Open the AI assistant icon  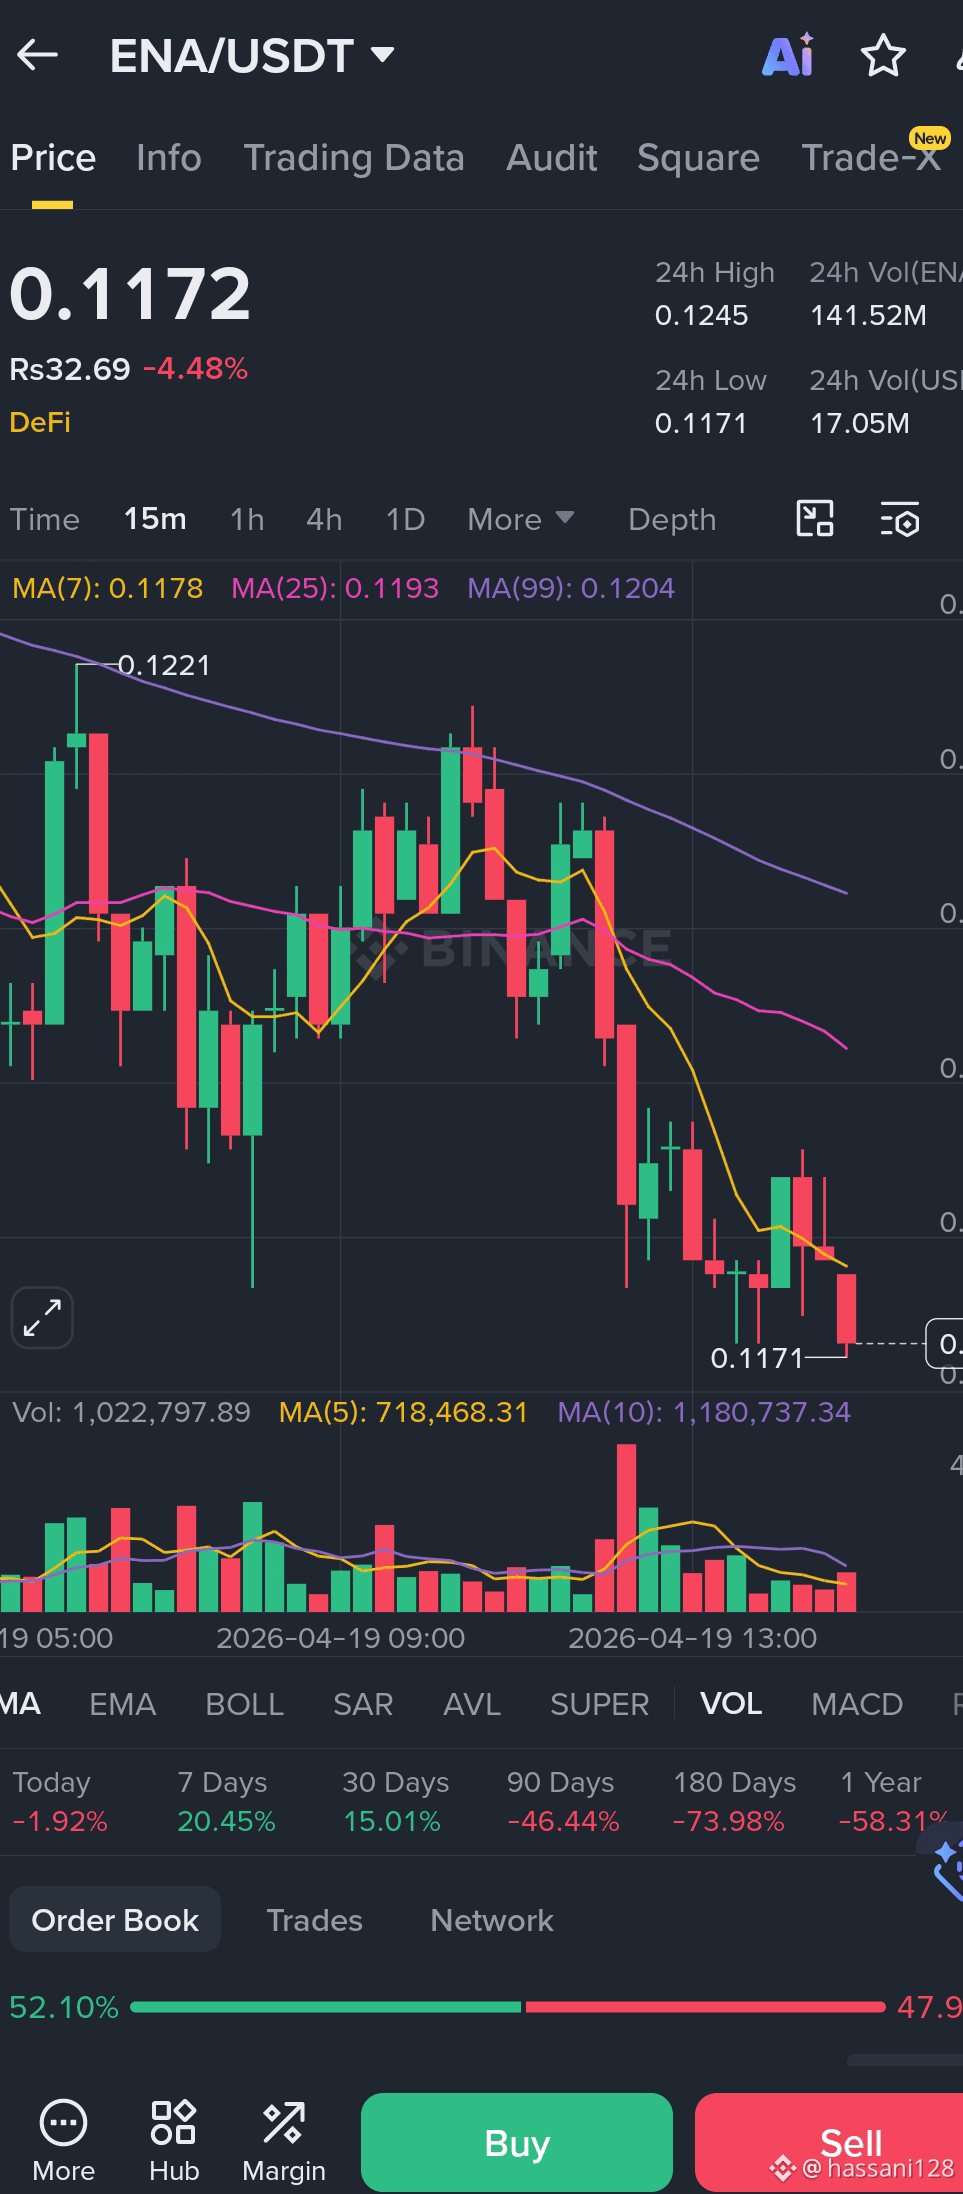789,55
